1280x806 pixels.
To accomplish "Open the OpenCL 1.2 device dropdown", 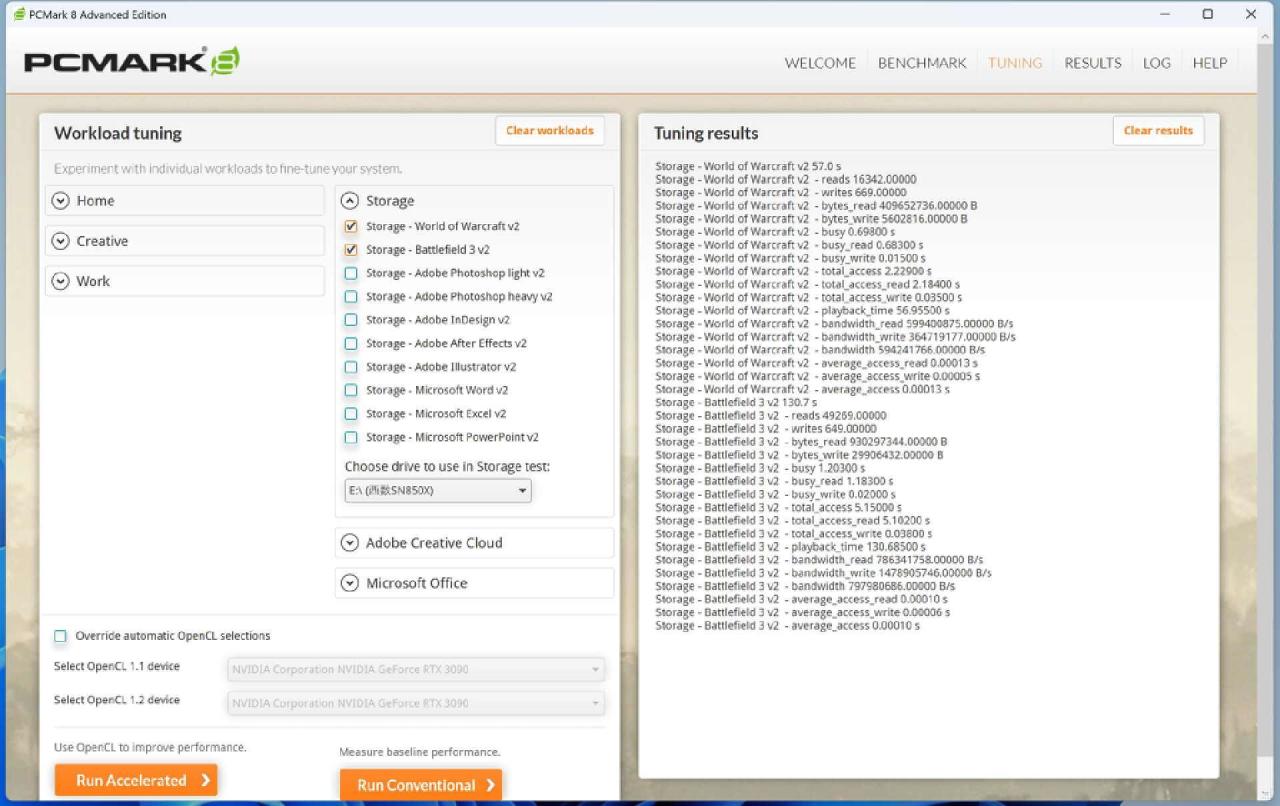I will point(416,703).
